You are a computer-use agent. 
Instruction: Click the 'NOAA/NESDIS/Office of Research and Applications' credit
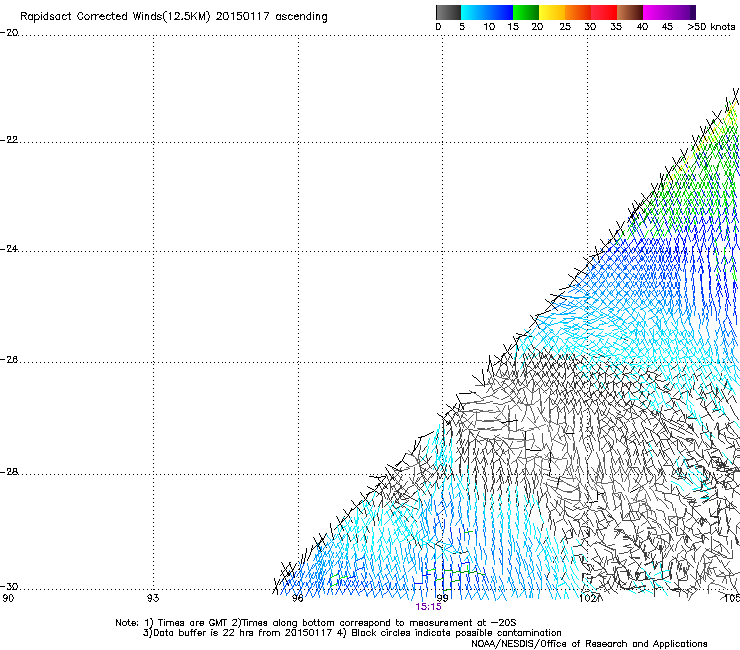click(589, 644)
